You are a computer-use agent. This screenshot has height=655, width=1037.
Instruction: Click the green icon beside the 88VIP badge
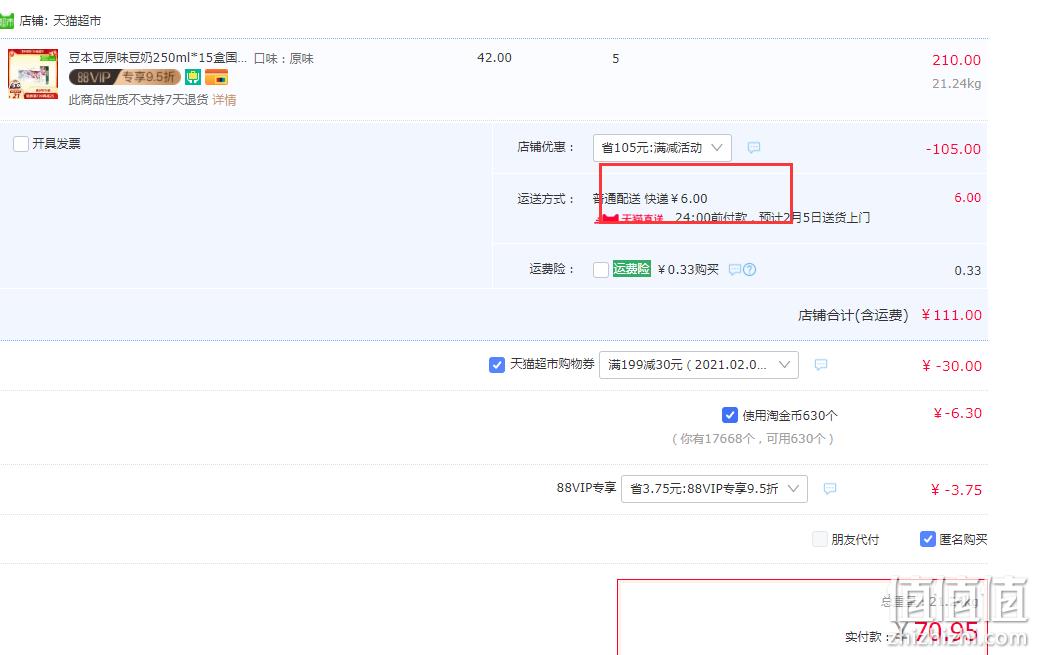pyautogui.click(x=192, y=77)
